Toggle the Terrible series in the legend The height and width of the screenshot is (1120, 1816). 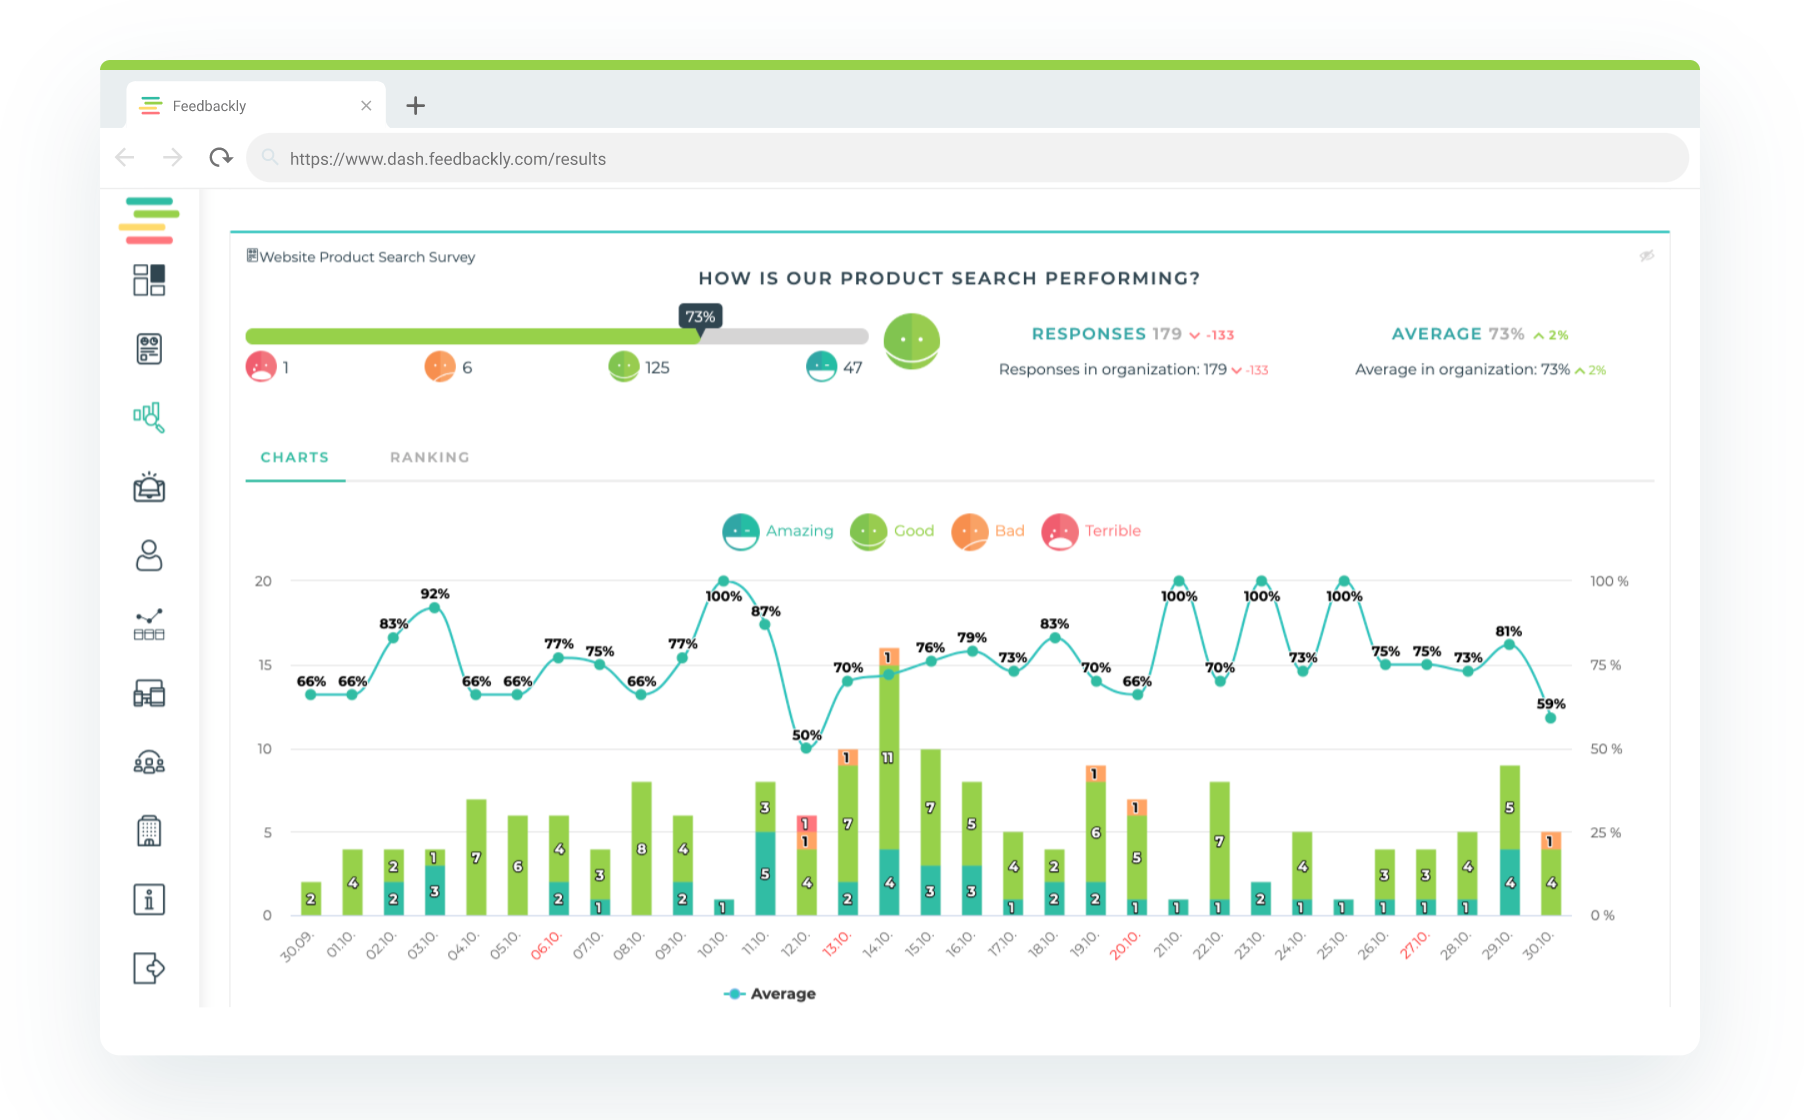[x=1091, y=531]
